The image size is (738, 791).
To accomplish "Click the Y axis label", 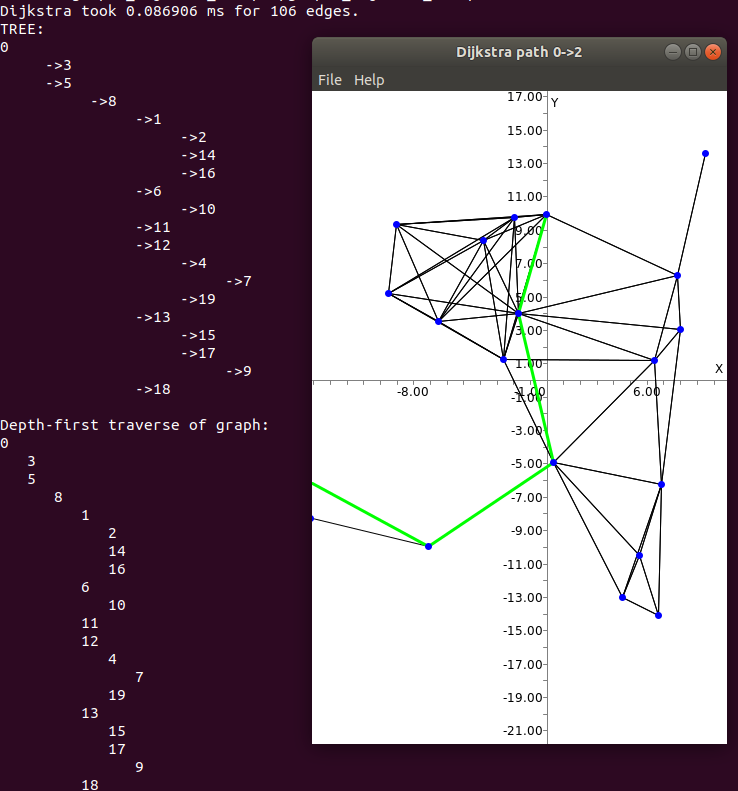I will [555, 103].
